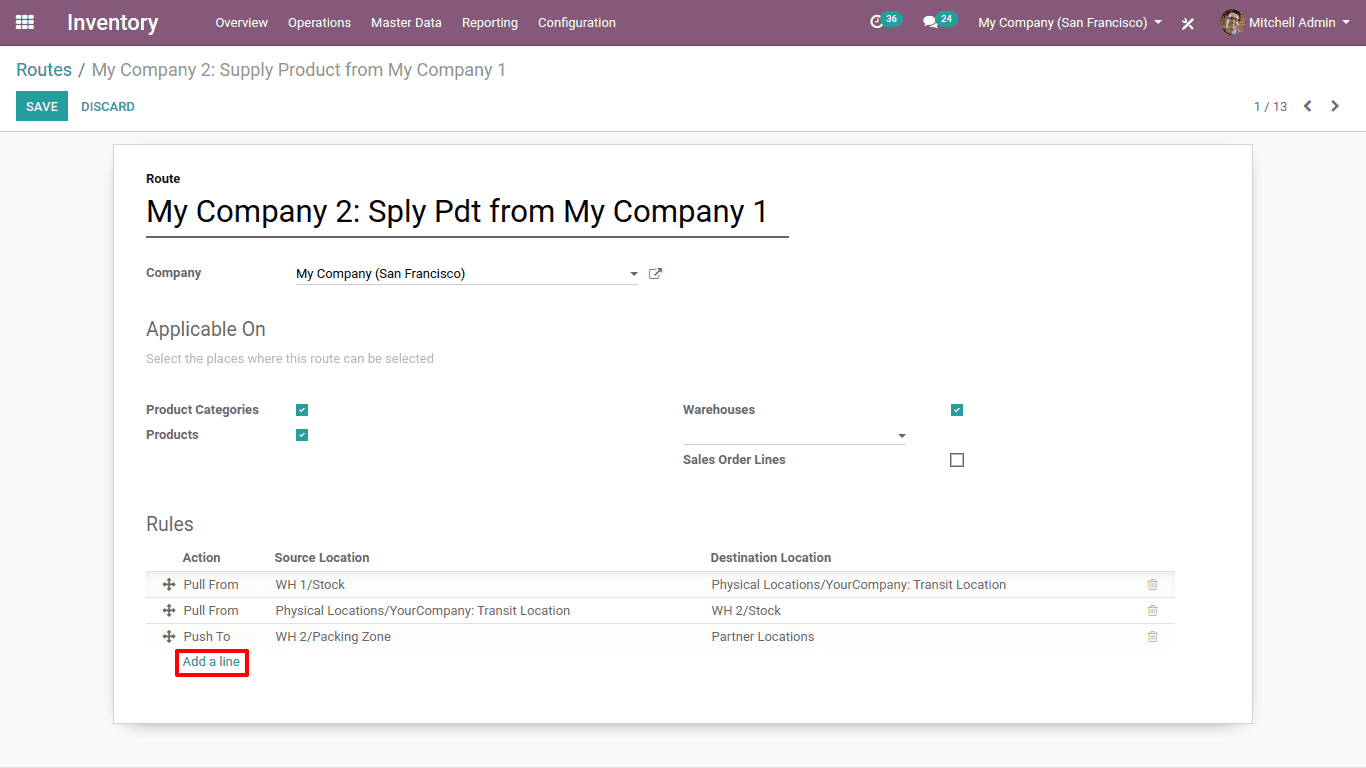Image resolution: width=1366 pixels, height=768 pixels.
Task: Go to previous record with left arrow
Action: pyautogui.click(x=1307, y=106)
